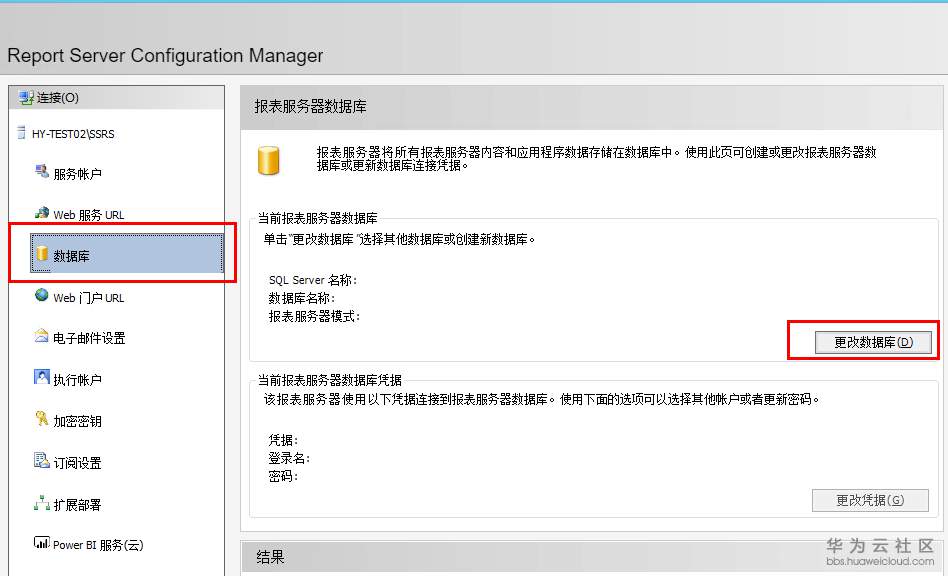This screenshot has height=576, width=948.
Task: Show 订阅设置 page
Action: (77, 464)
